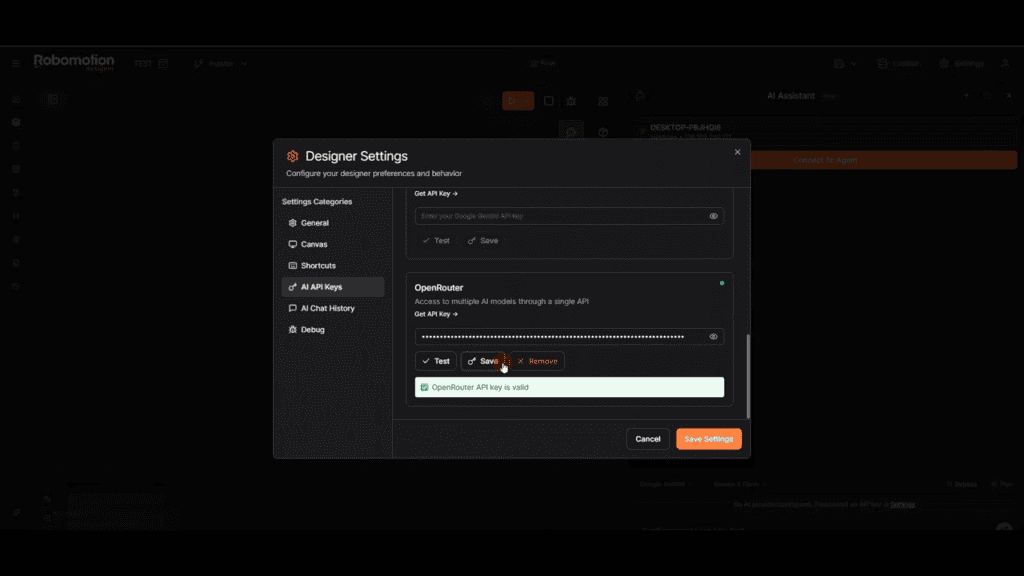Save the OpenRouter API key

point(483,361)
